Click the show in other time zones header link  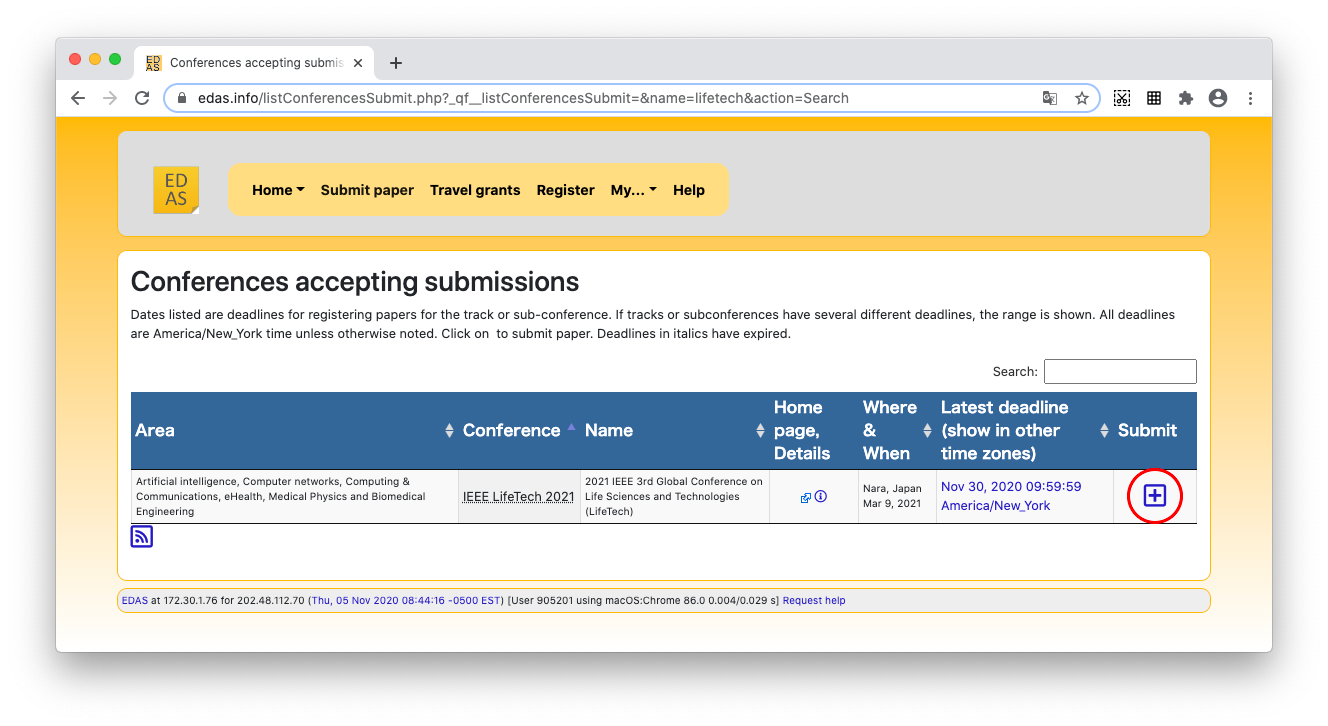[1000, 442]
